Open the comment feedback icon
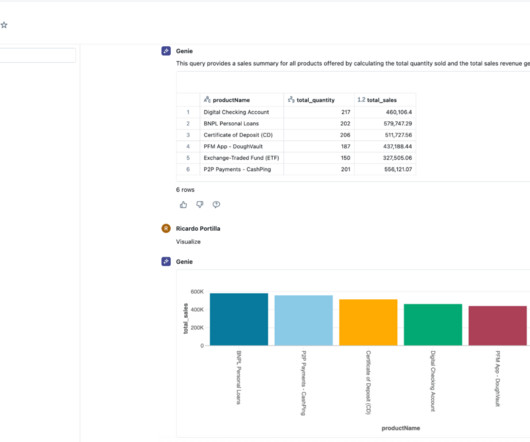 point(216,204)
